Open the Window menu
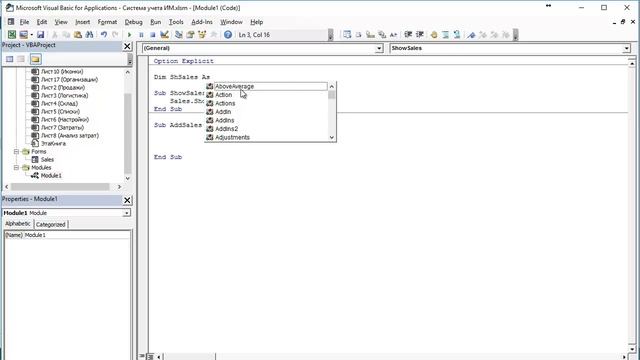This screenshot has width=640, height=360. [231, 22]
